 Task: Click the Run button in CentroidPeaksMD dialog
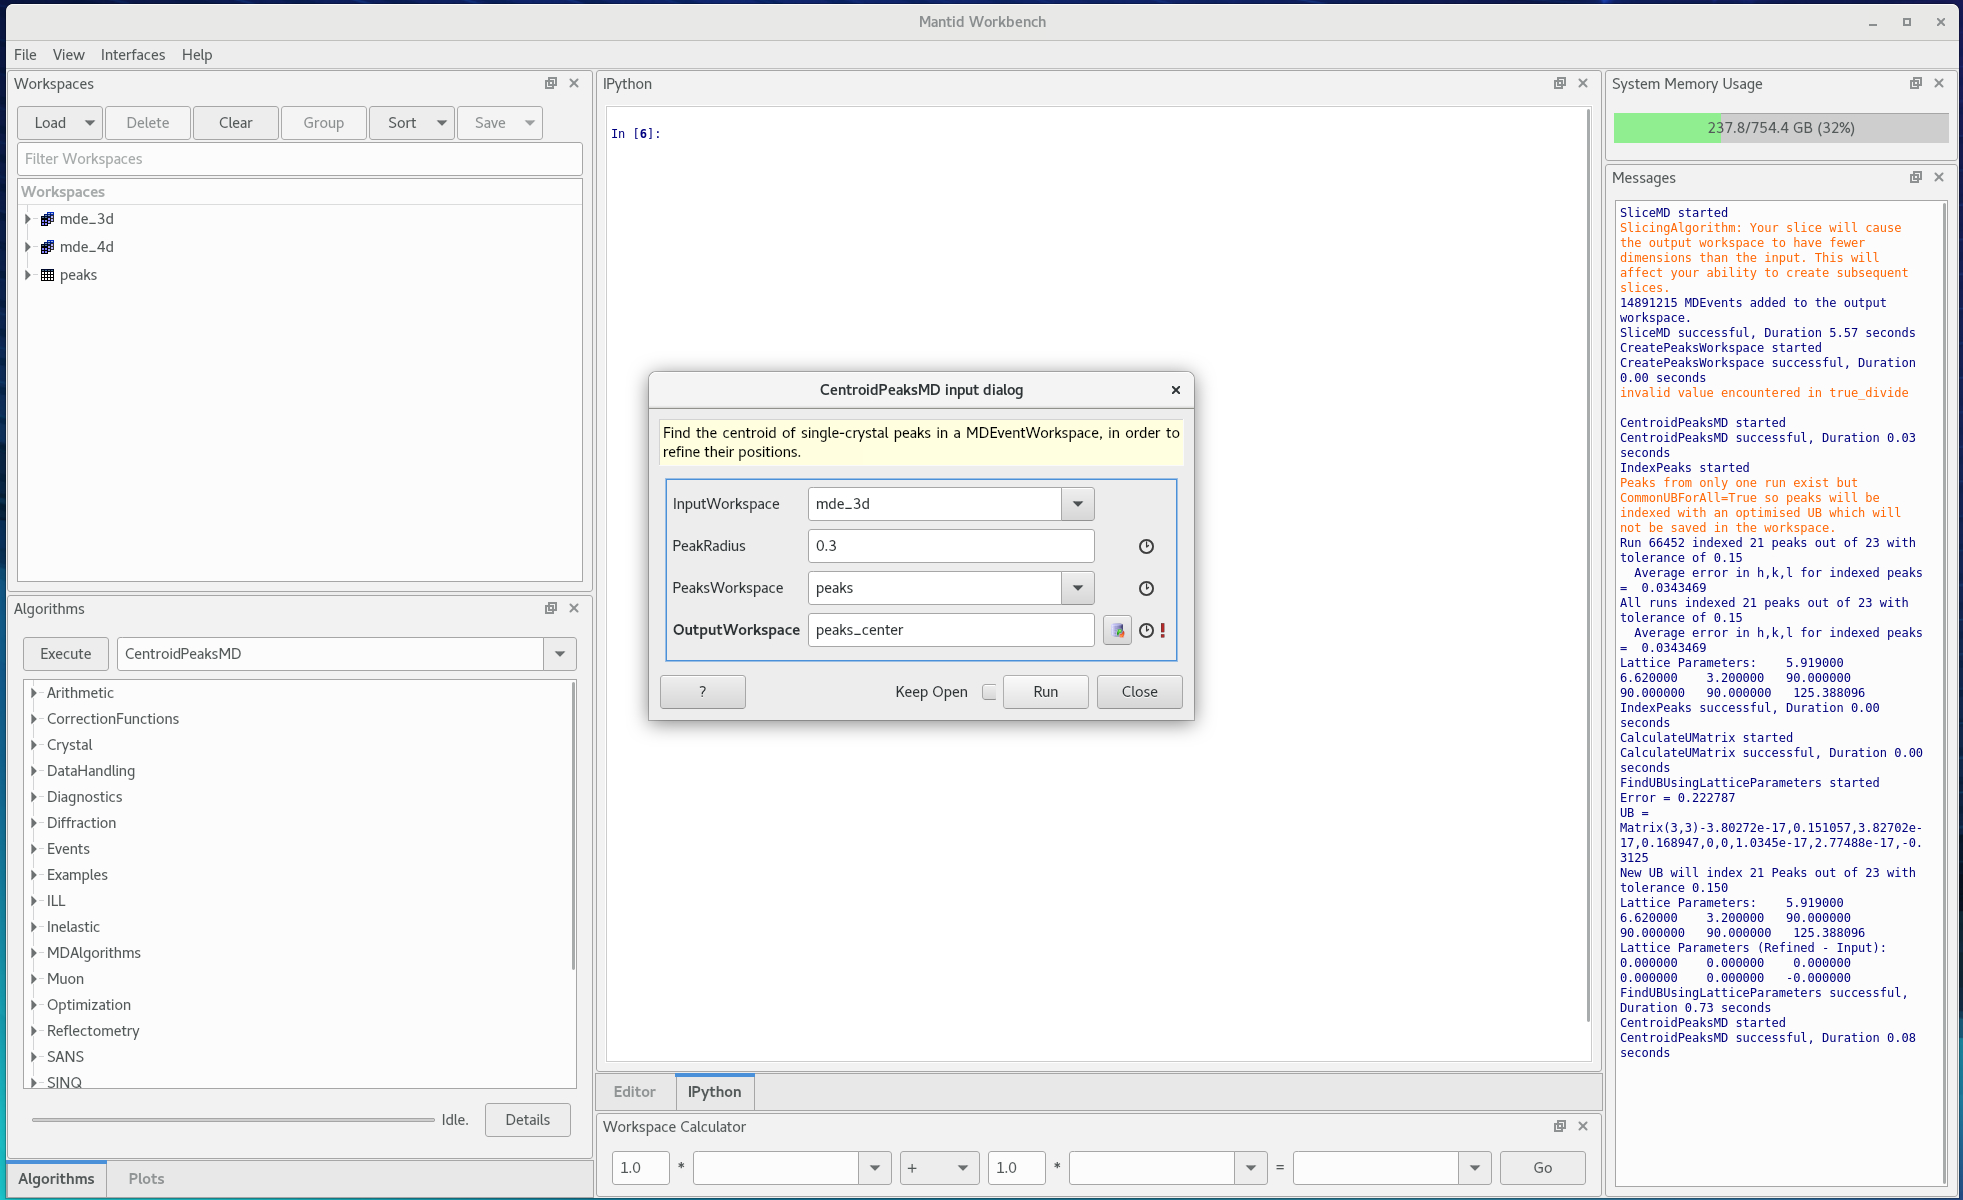point(1046,691)
